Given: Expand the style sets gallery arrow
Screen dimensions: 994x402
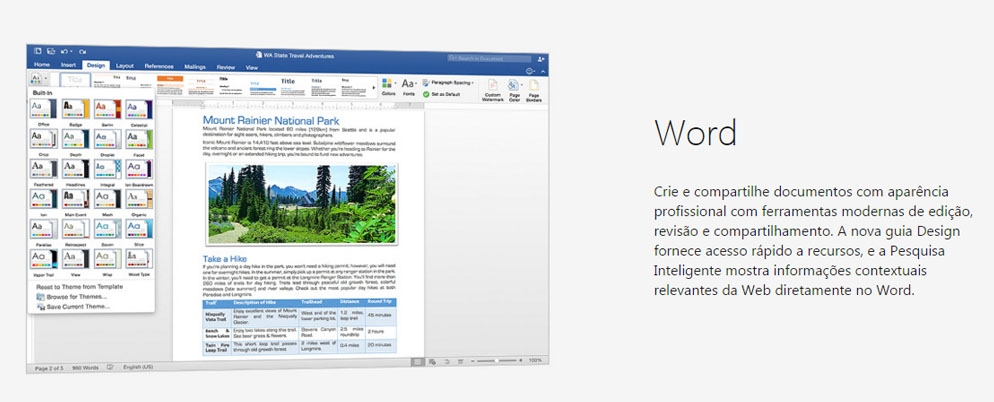Looking at the screenshot, I should pos(373,86).
